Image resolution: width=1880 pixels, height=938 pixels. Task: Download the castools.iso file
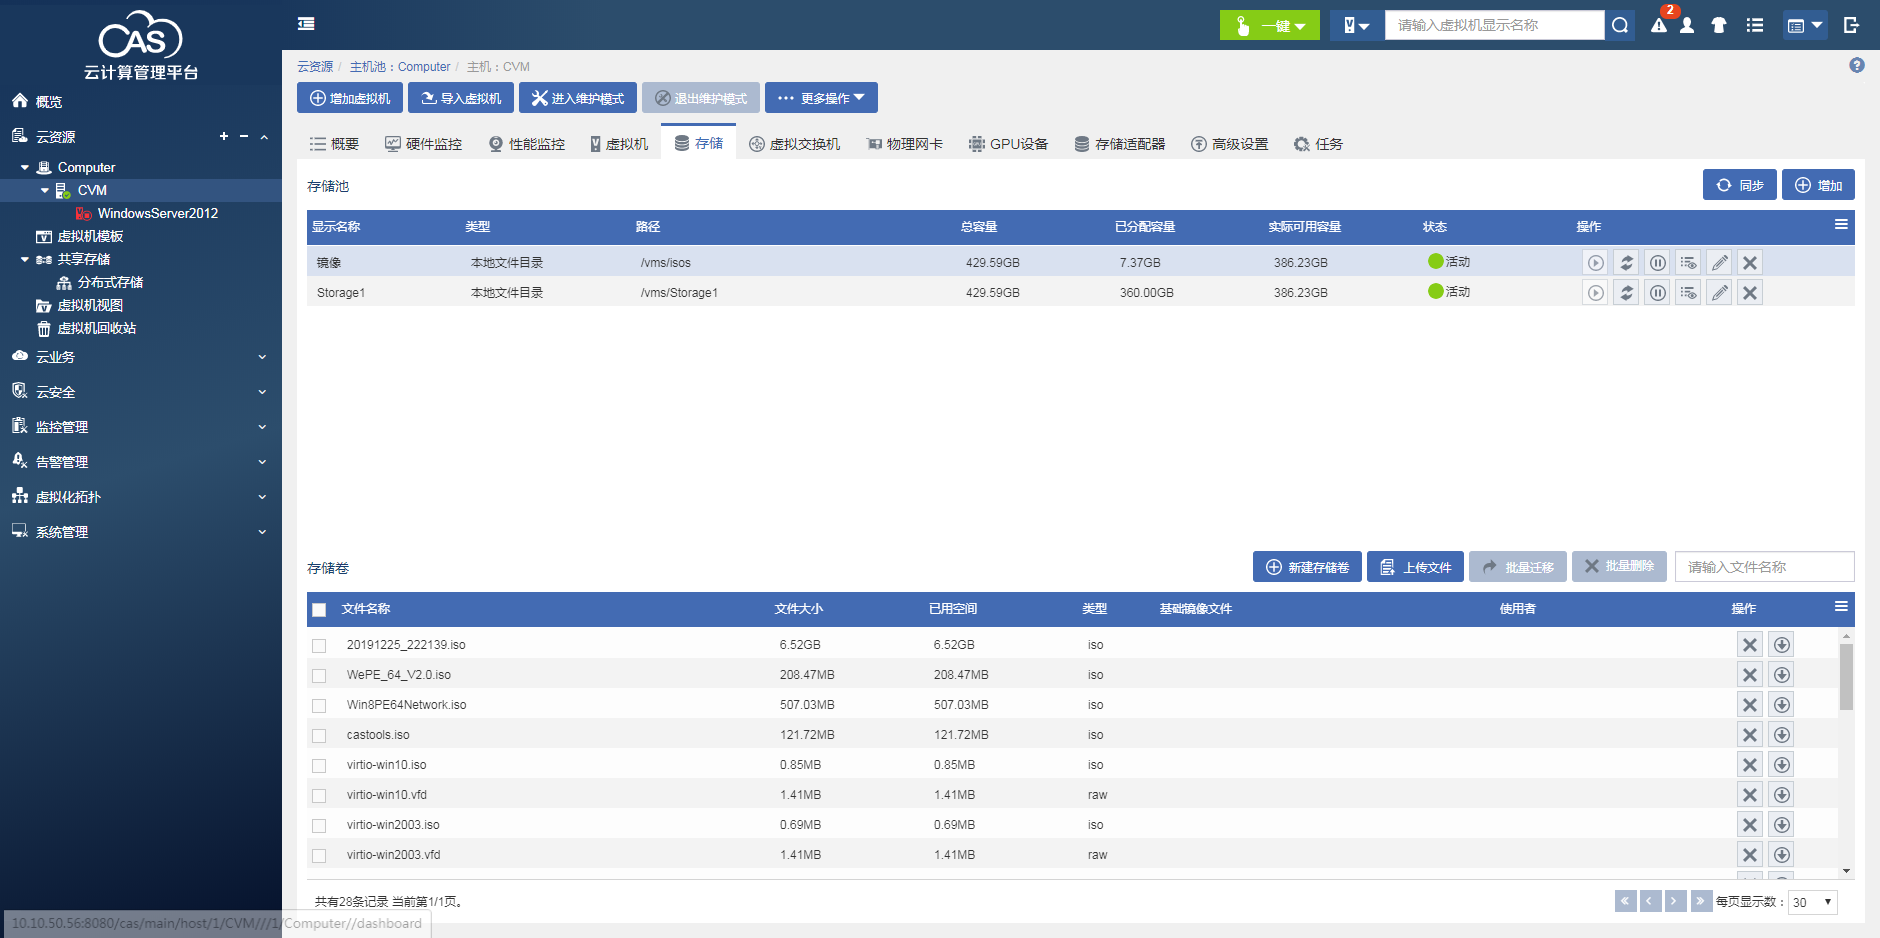pyautogui.click(x=1781, y=735)
